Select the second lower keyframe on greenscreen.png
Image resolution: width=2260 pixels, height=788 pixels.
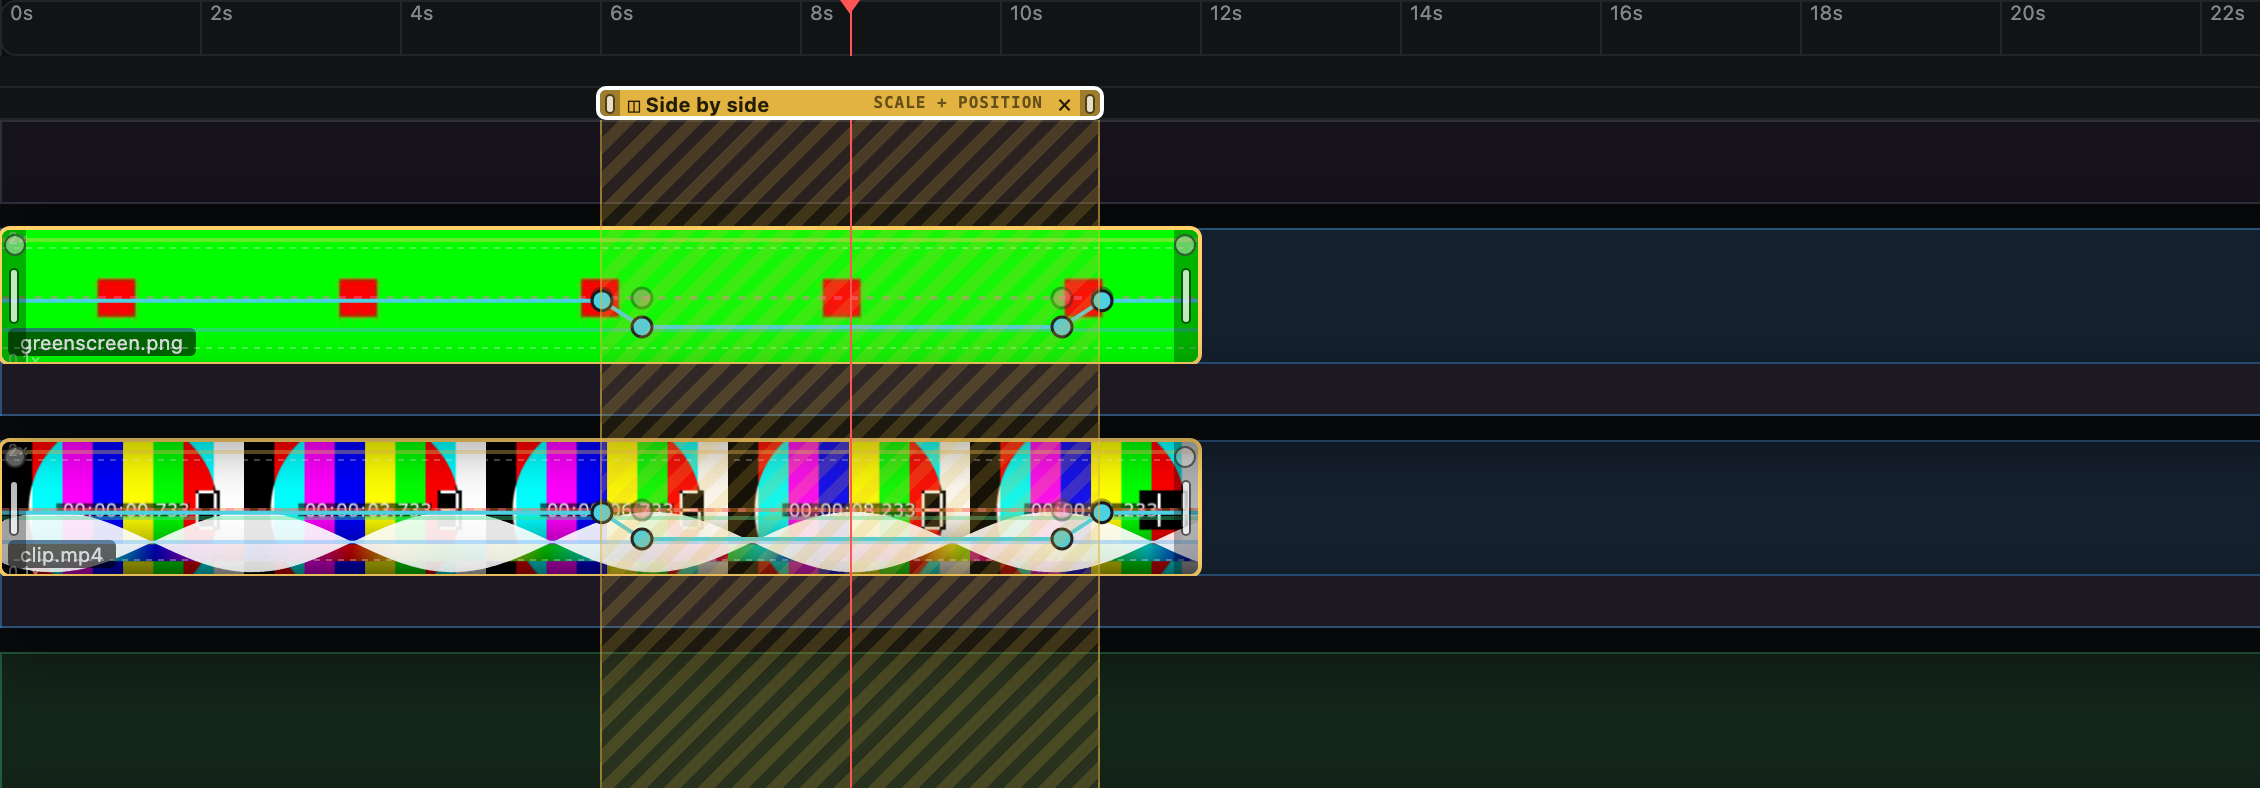[x=642, y=327]
